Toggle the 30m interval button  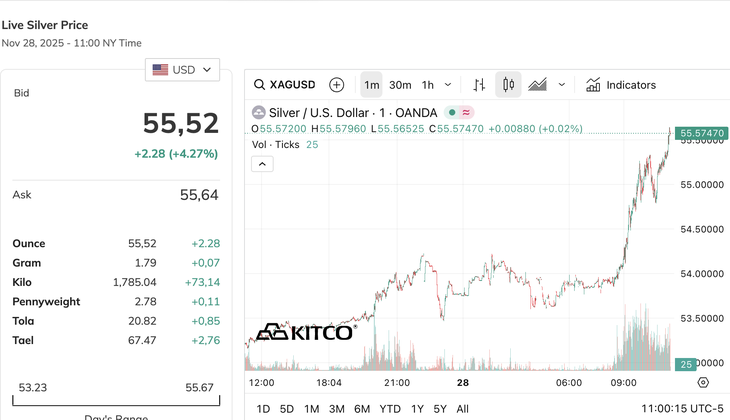coord(400,85)
